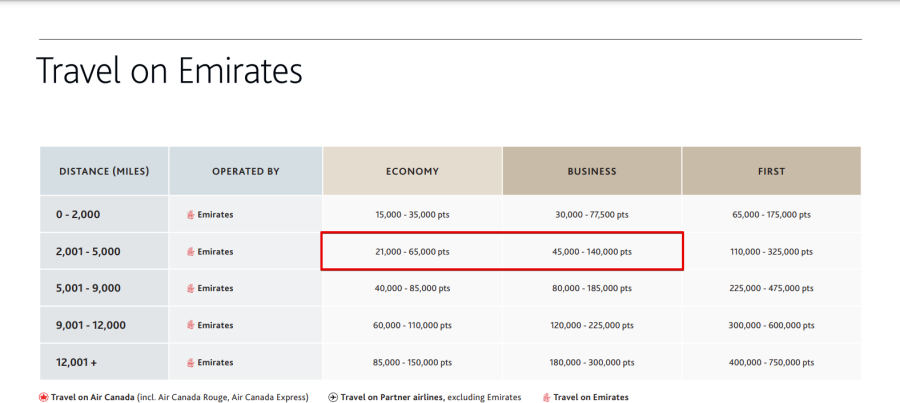The image size is (900, 403).
Task: Click first class value 300,000 - 600,000 pts
Action: point(771,325)
